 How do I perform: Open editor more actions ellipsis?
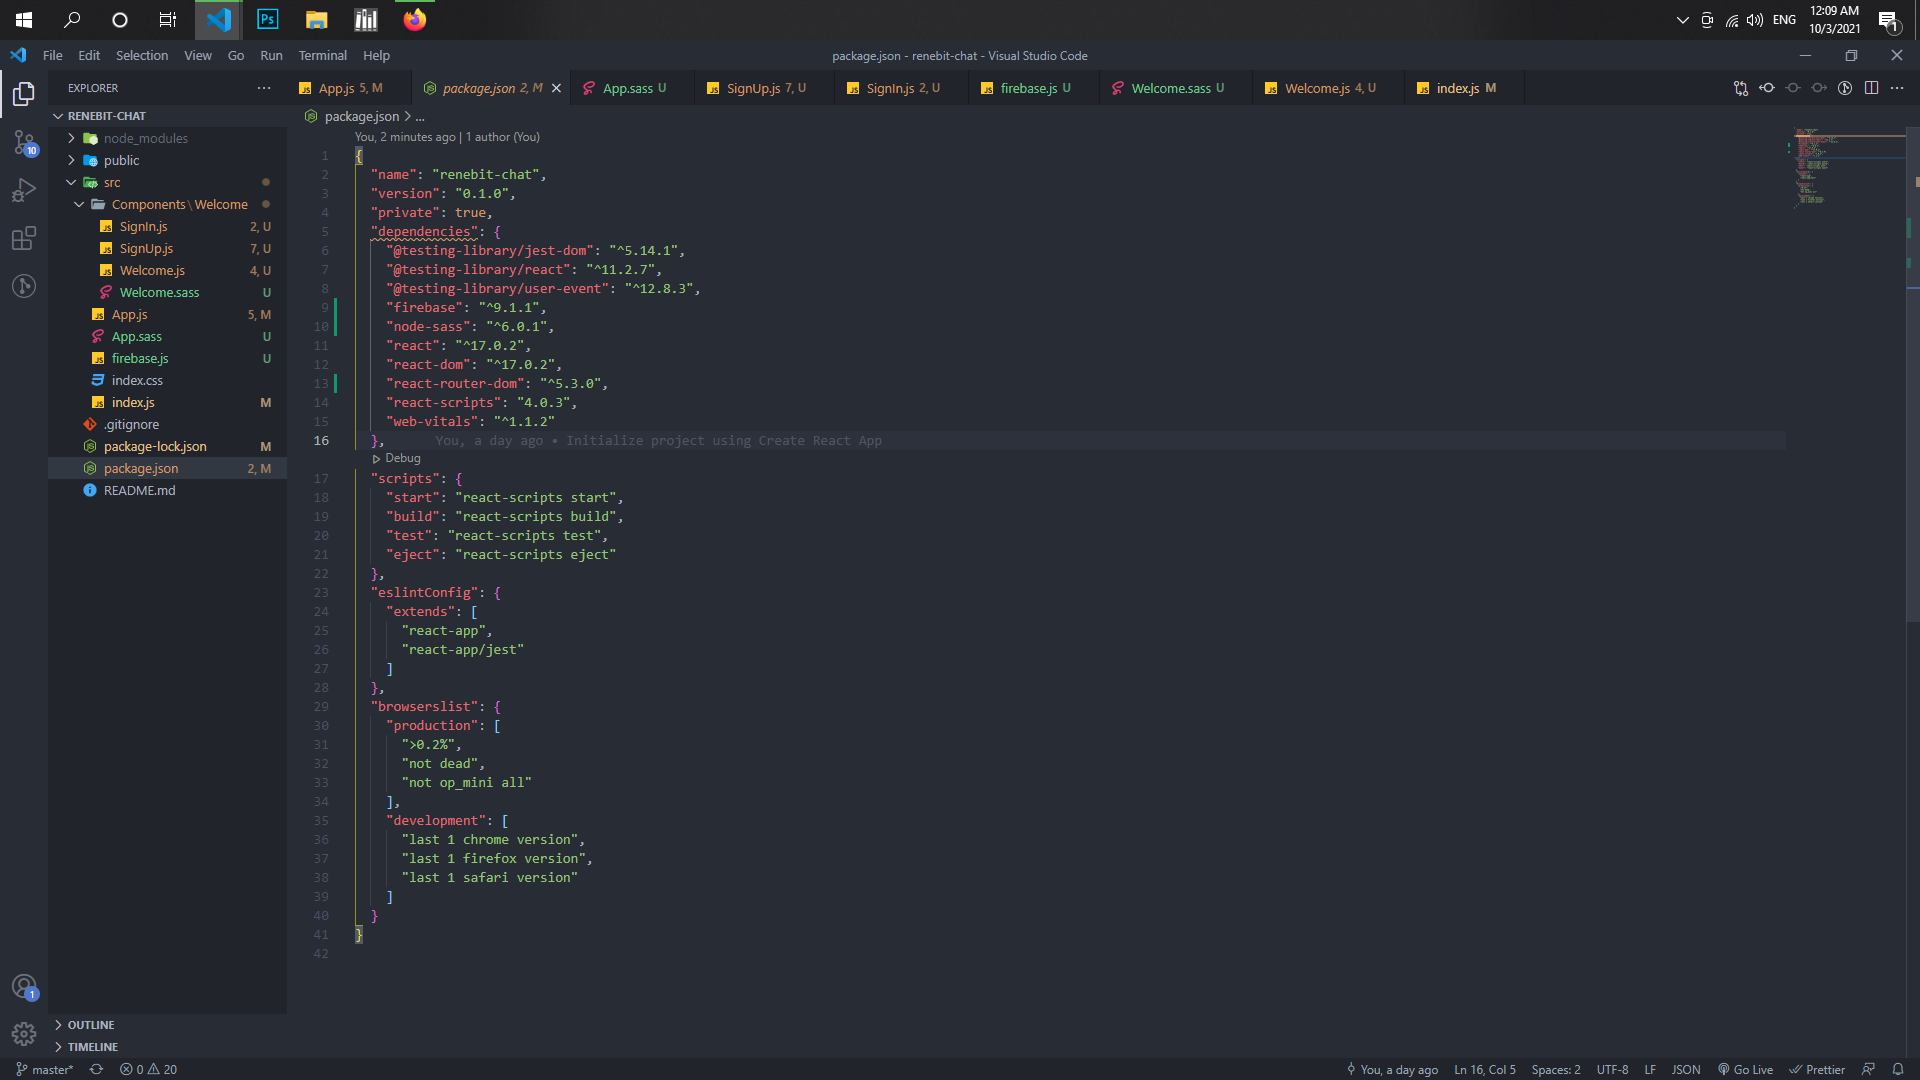pyautogui.click(x=1897, y=88)
